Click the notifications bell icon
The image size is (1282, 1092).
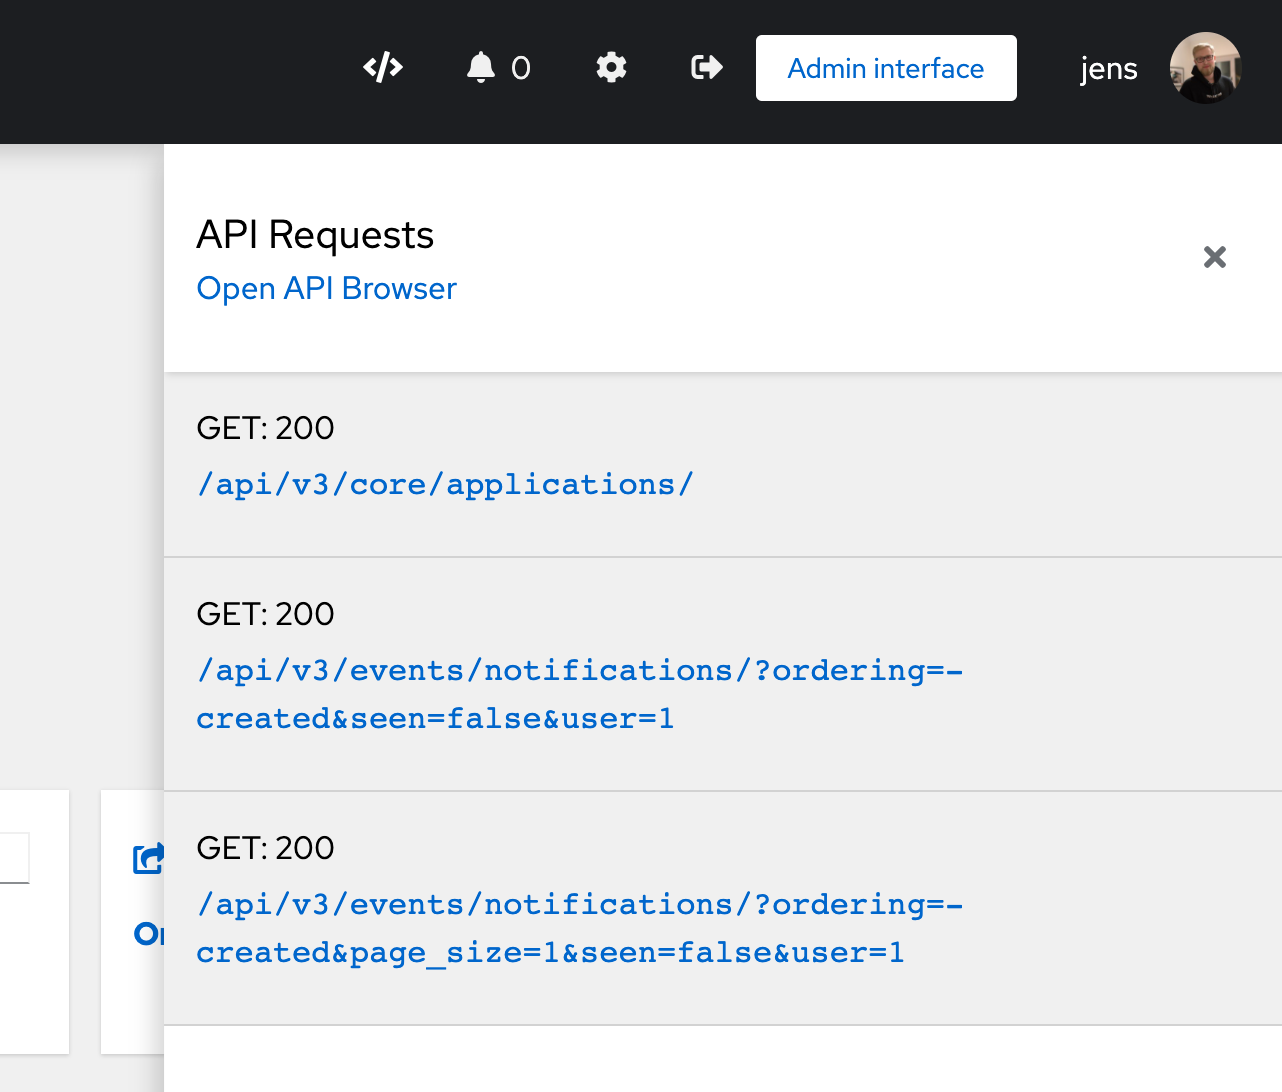(x=481, y=67)
